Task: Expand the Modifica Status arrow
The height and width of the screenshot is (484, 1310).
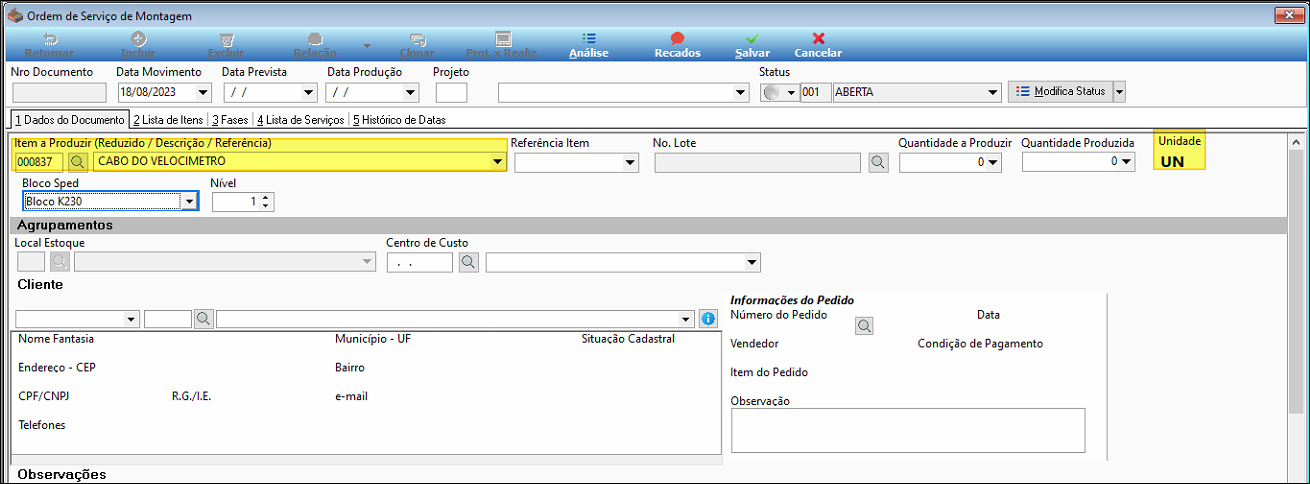Action: (1119, 91)
